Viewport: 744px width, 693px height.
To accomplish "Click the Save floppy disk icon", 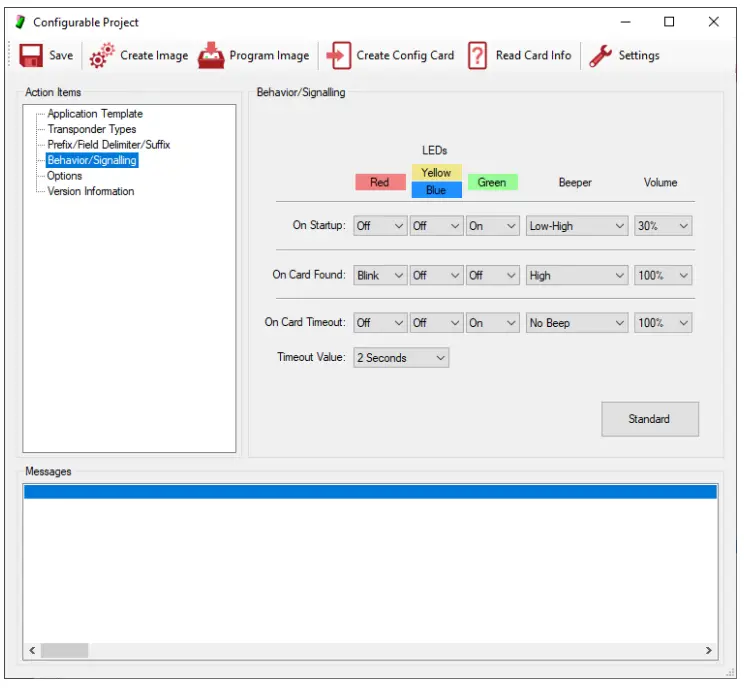I will pos(30,56).
